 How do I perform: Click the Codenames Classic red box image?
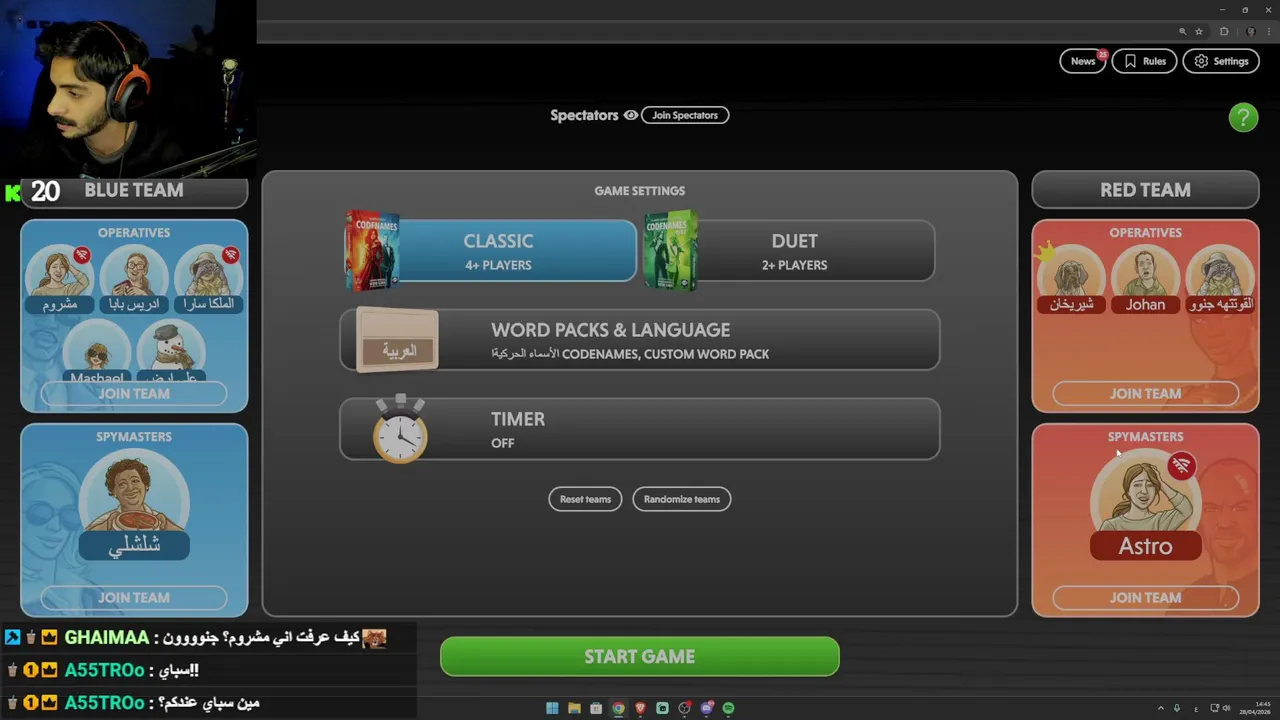point(372,250)
